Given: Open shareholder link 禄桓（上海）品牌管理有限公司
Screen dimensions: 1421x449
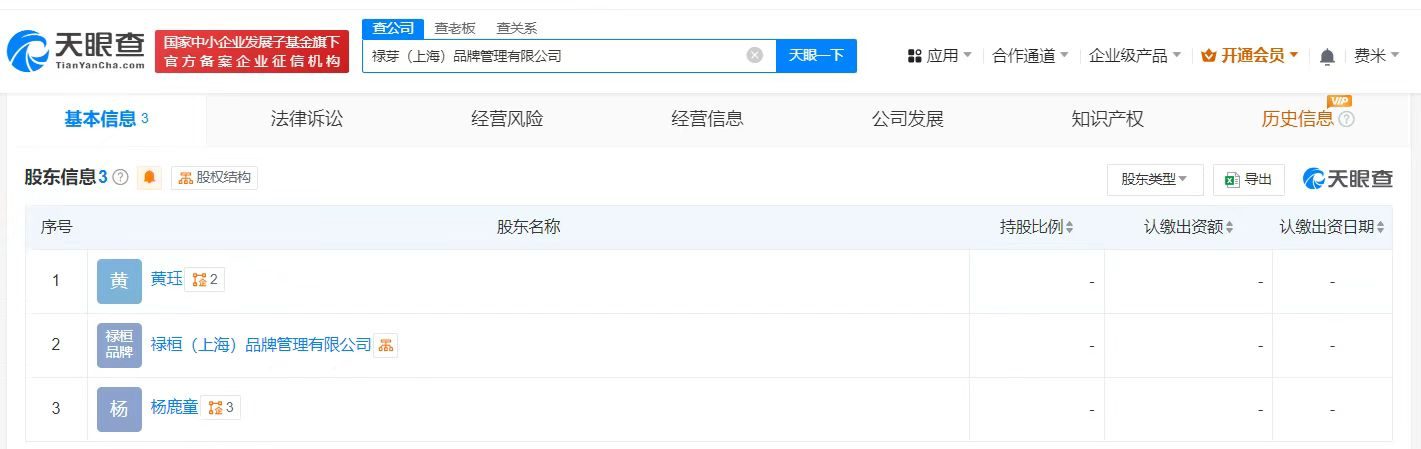Looking at the screenshot, I should [261, 345].
